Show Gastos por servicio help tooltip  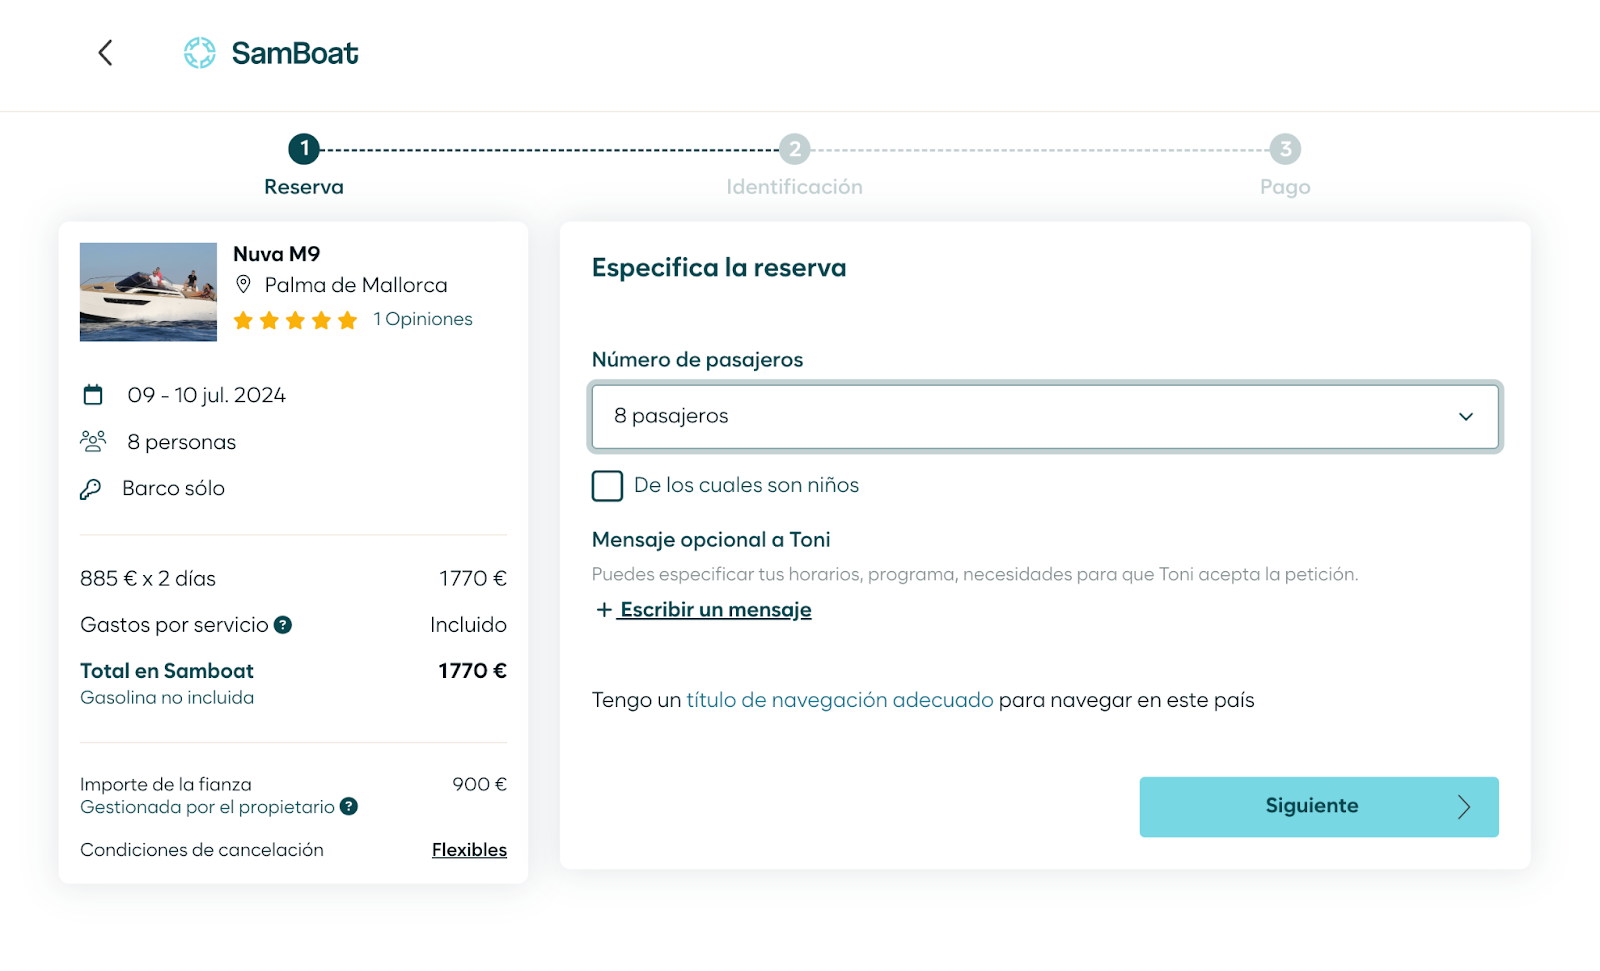[283, 625]
